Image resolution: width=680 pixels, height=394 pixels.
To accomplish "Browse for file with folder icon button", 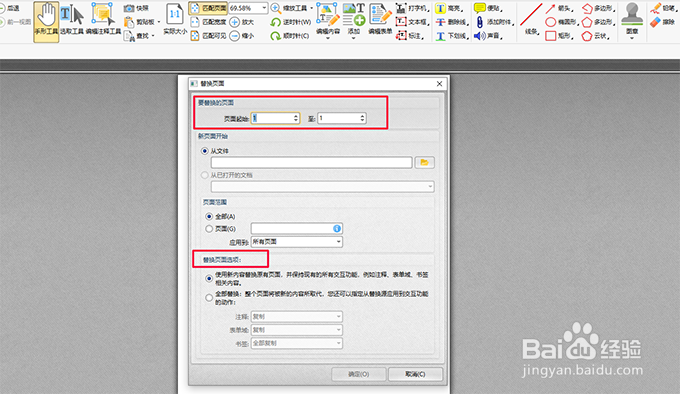I will [x=425, y=163].
